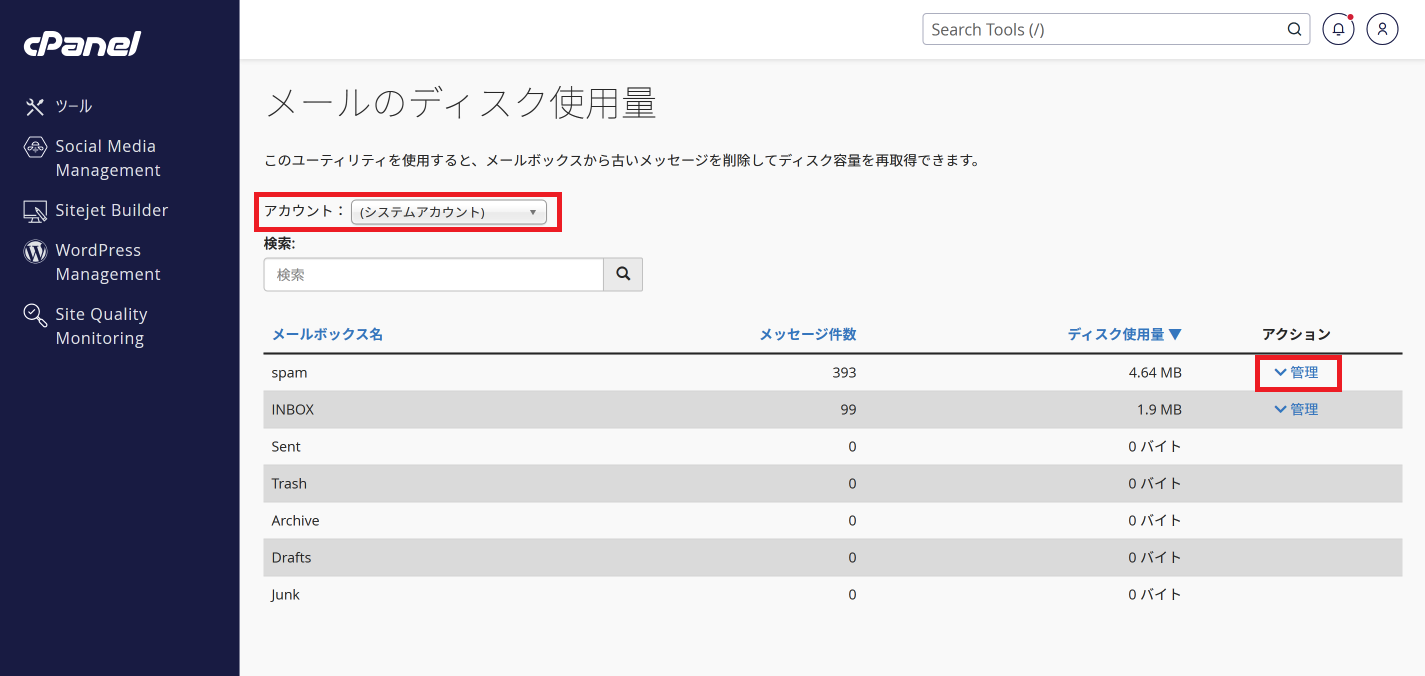Click the アクション column header
1425x676 pixels.
[x=1296, y=335]
